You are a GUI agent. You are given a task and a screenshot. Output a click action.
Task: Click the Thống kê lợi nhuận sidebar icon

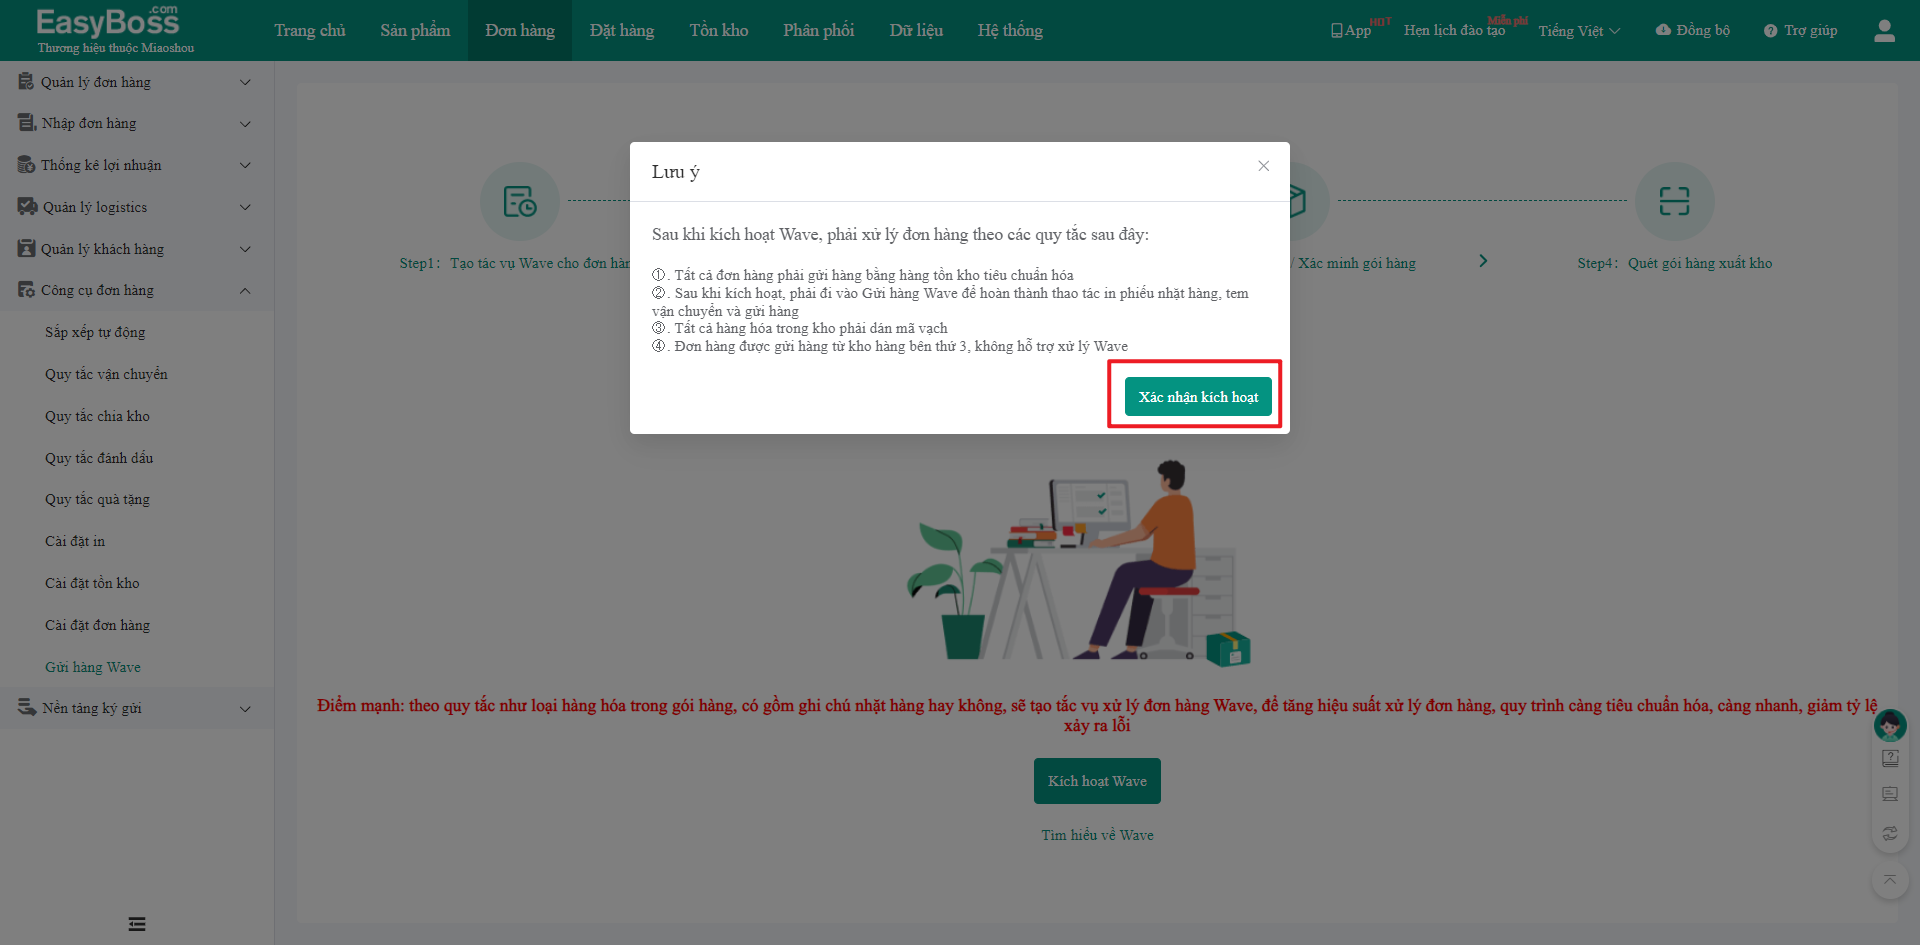(x=26, y=164)
